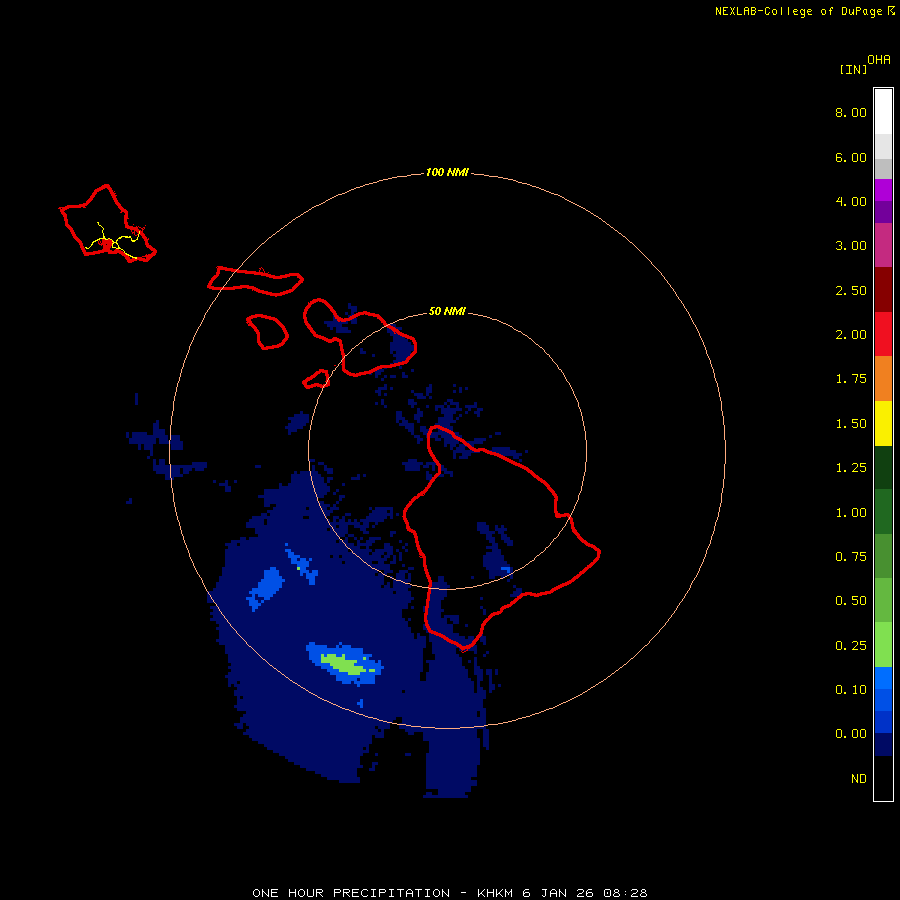
Task: Click the 2.00 legend value
Action: (851, 335)
